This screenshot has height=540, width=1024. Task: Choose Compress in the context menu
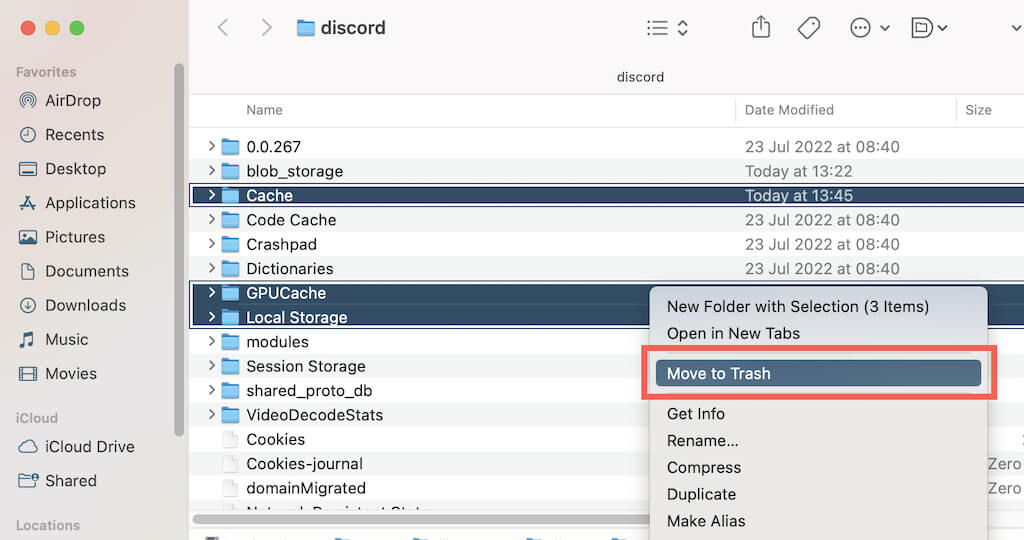click(x=703, y=467)
